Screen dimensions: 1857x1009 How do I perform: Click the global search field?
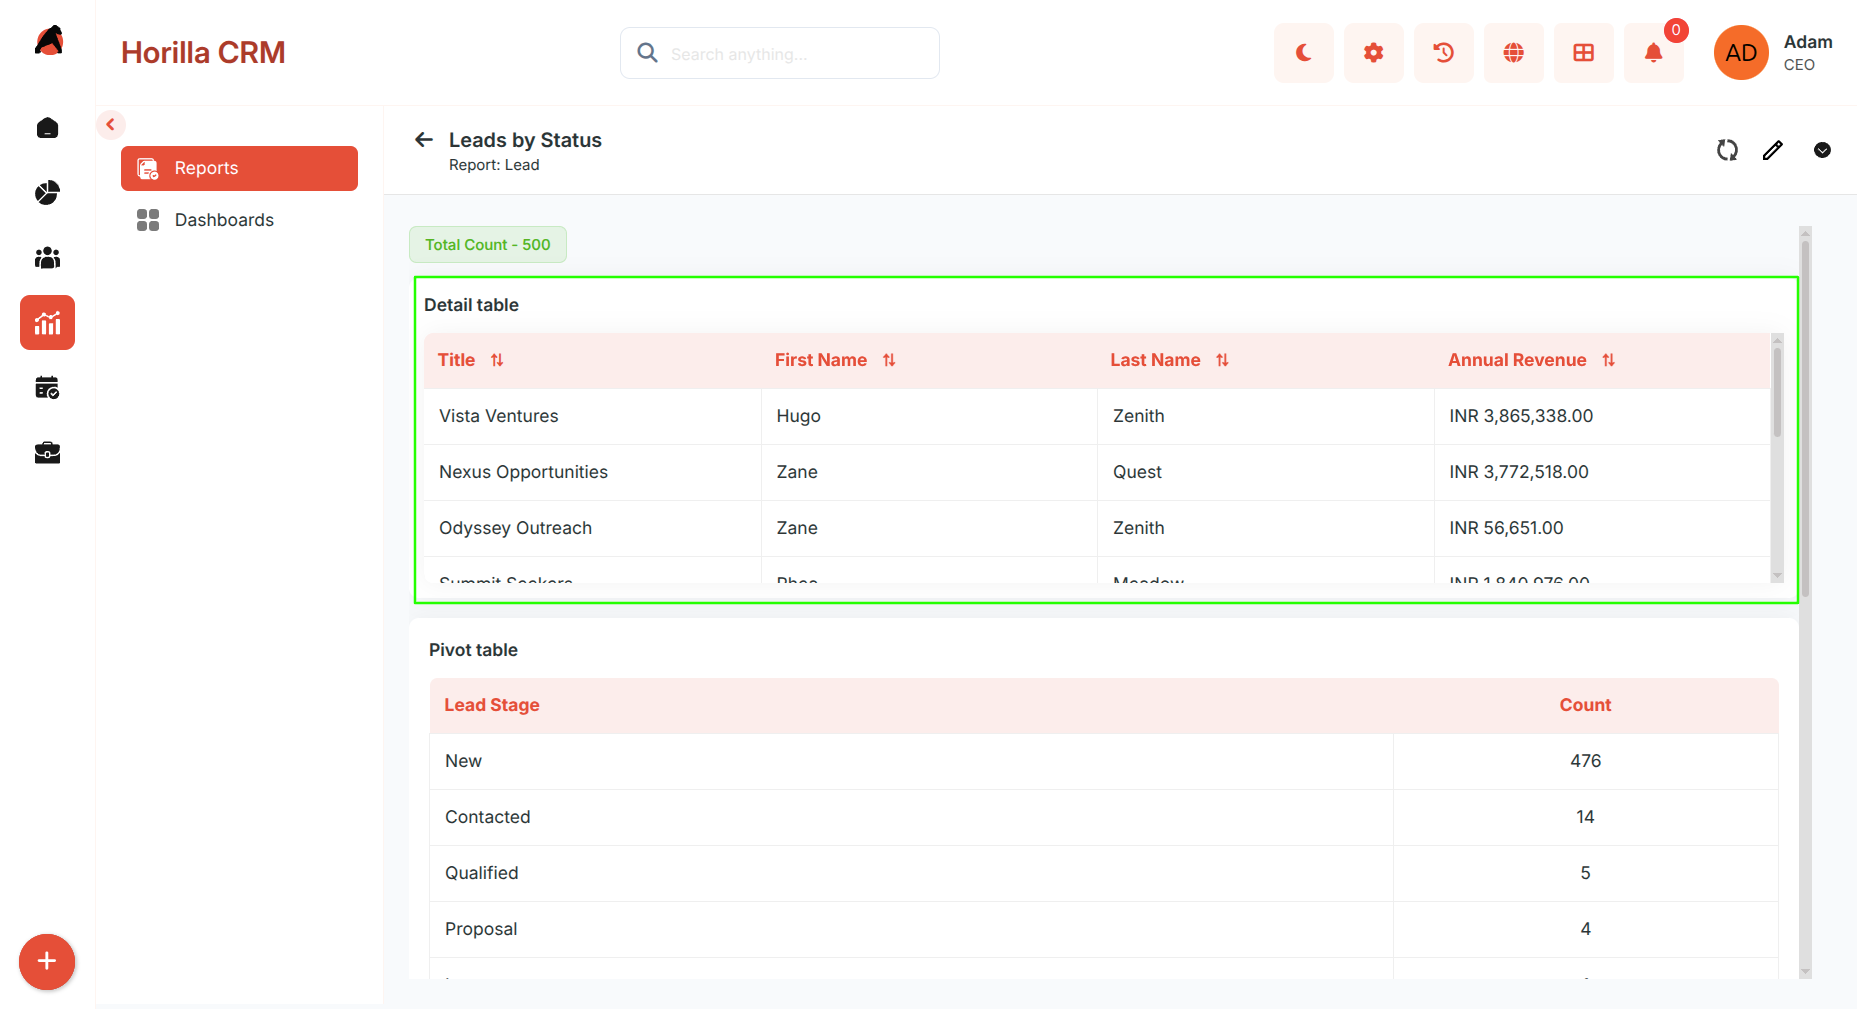[780, 53]
